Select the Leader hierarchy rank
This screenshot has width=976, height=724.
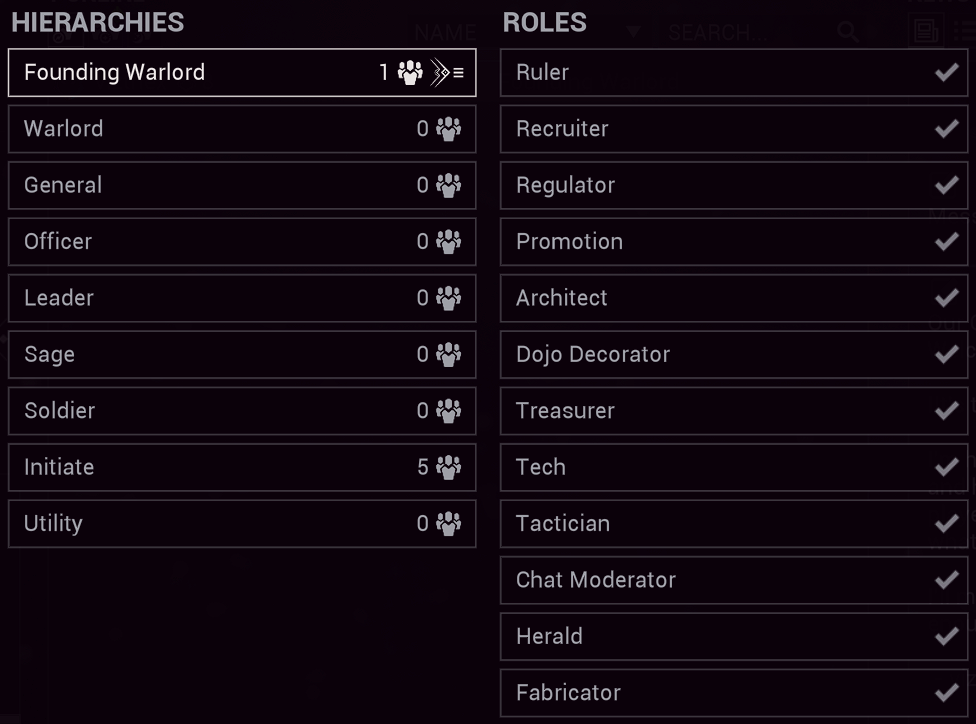241,298
